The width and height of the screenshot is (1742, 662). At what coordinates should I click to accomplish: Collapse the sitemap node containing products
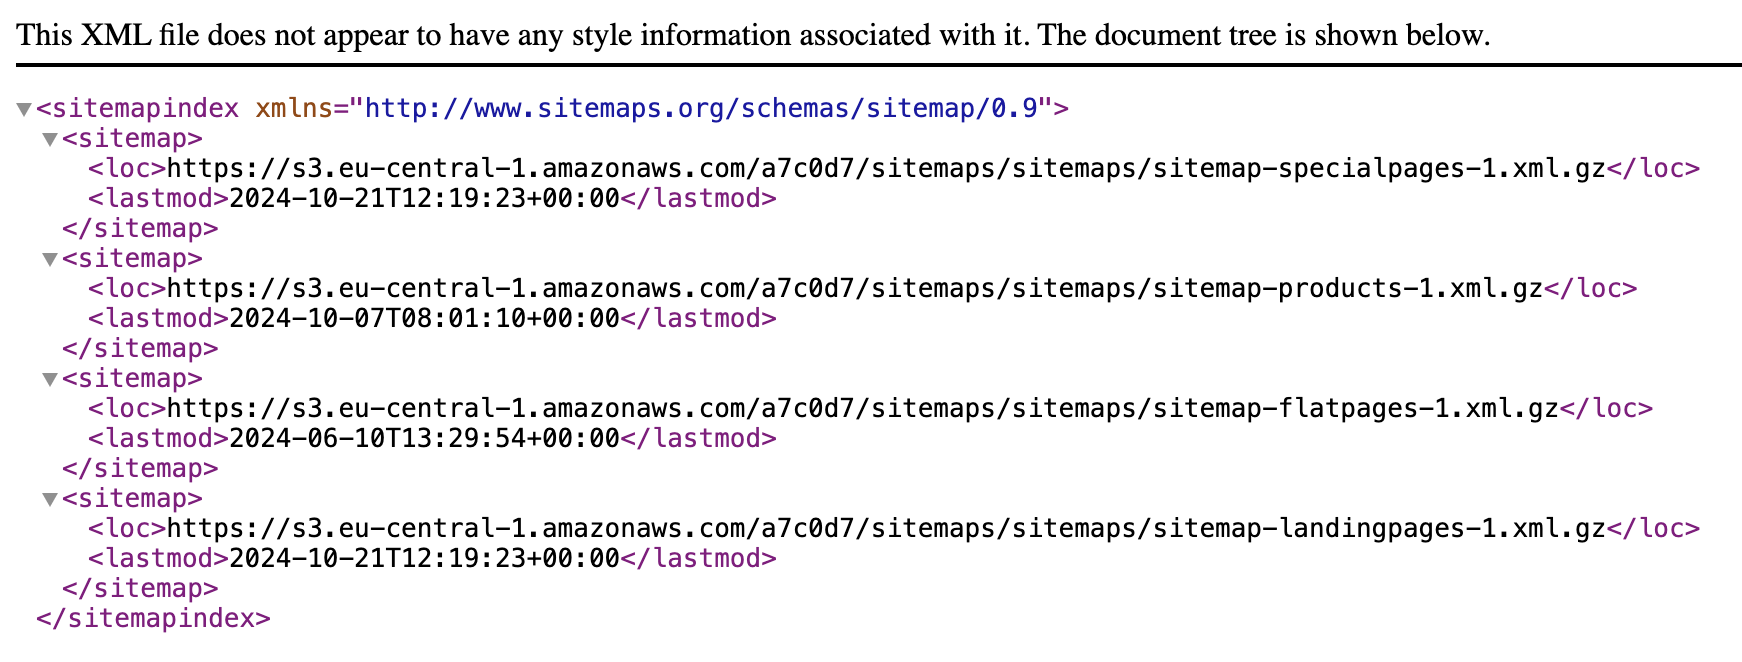point(49,259)
